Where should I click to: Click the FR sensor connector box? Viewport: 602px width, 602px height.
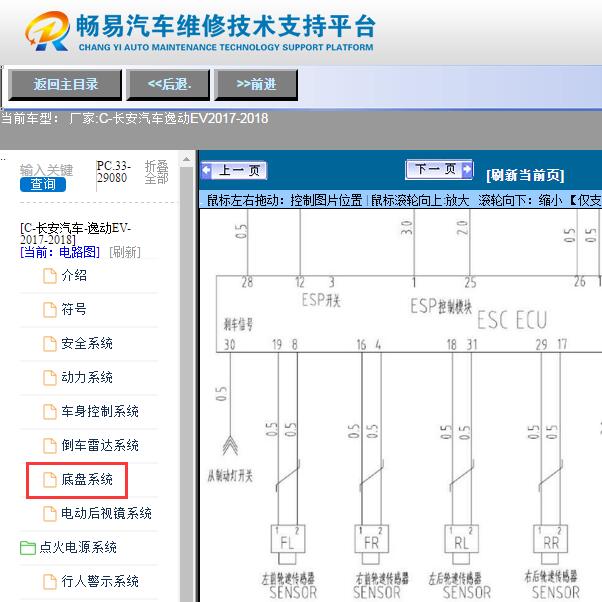[372, 539]
